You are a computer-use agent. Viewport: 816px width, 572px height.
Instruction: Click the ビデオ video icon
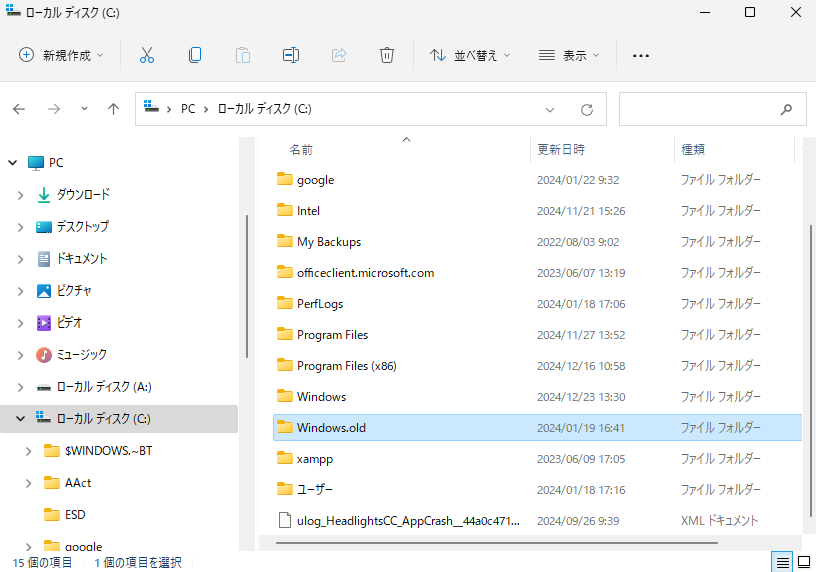[x=44, y=323]
